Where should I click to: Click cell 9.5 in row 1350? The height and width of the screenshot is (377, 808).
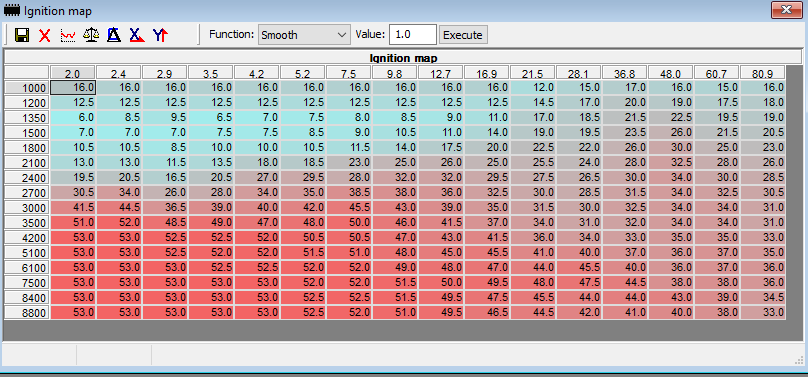165,117
